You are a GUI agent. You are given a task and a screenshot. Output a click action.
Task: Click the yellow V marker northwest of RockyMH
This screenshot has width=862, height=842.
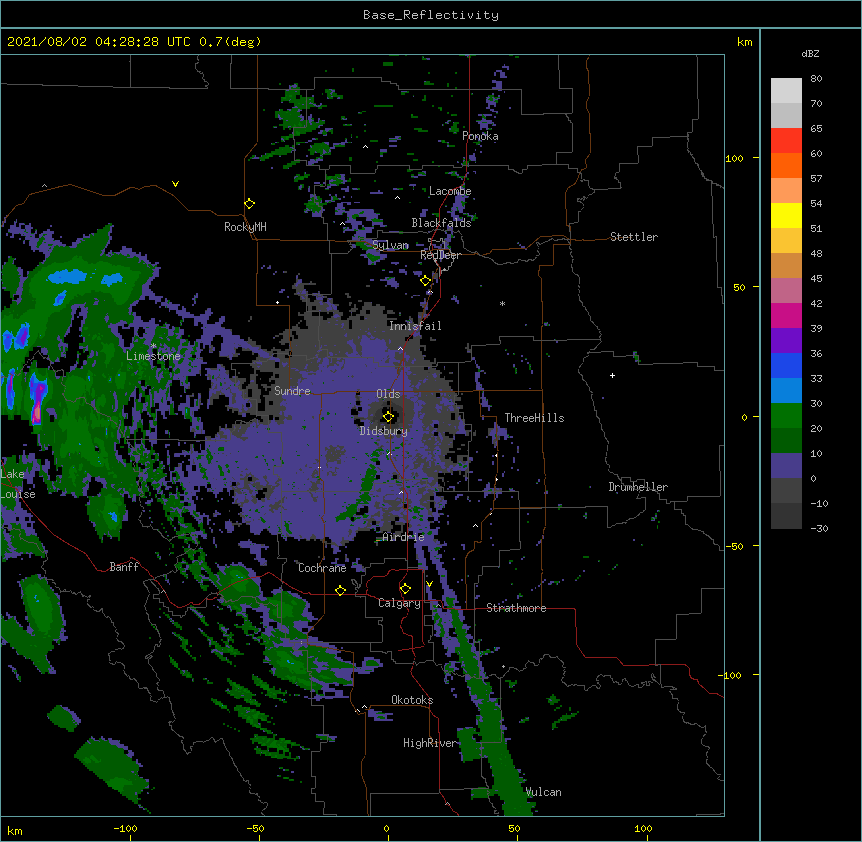coord(175,184)
